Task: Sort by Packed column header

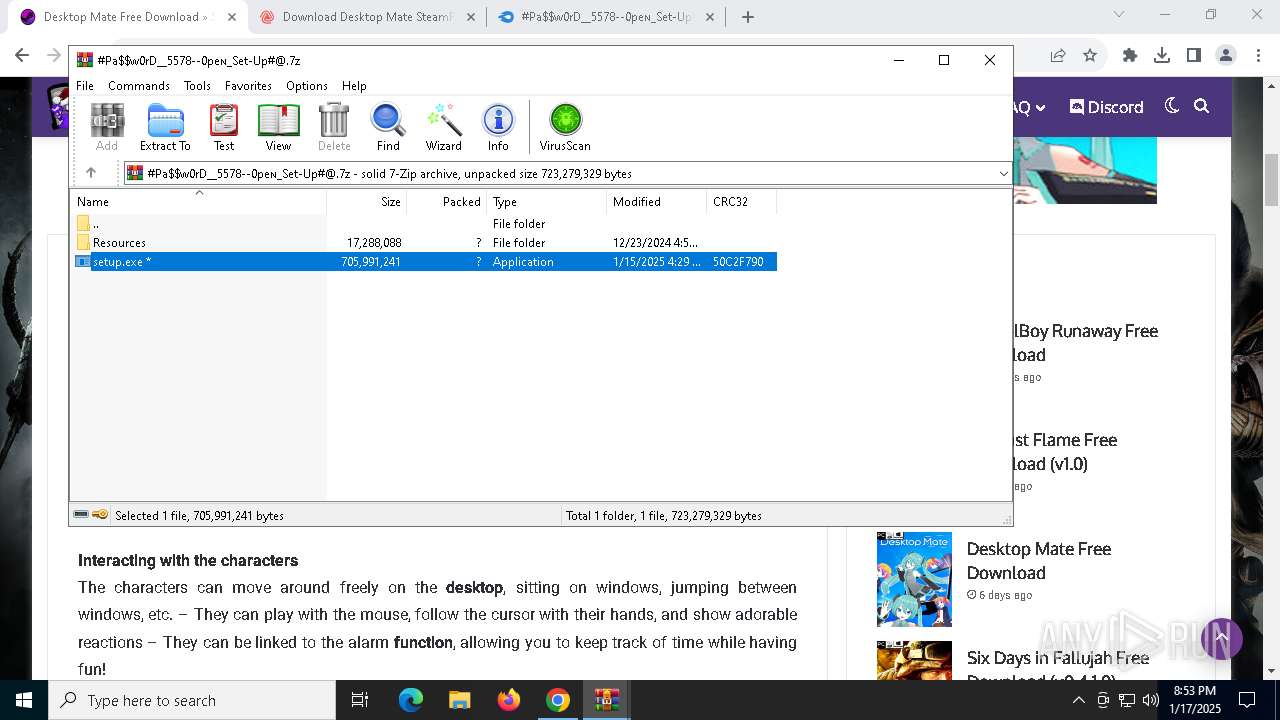Action: [446, 201]
